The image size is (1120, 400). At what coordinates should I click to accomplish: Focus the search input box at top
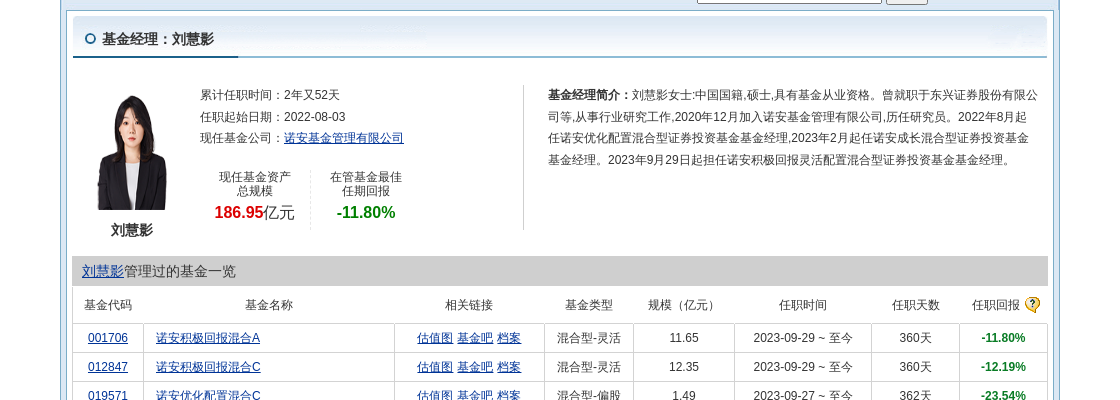pyautogui.click(x=788, y=2)
